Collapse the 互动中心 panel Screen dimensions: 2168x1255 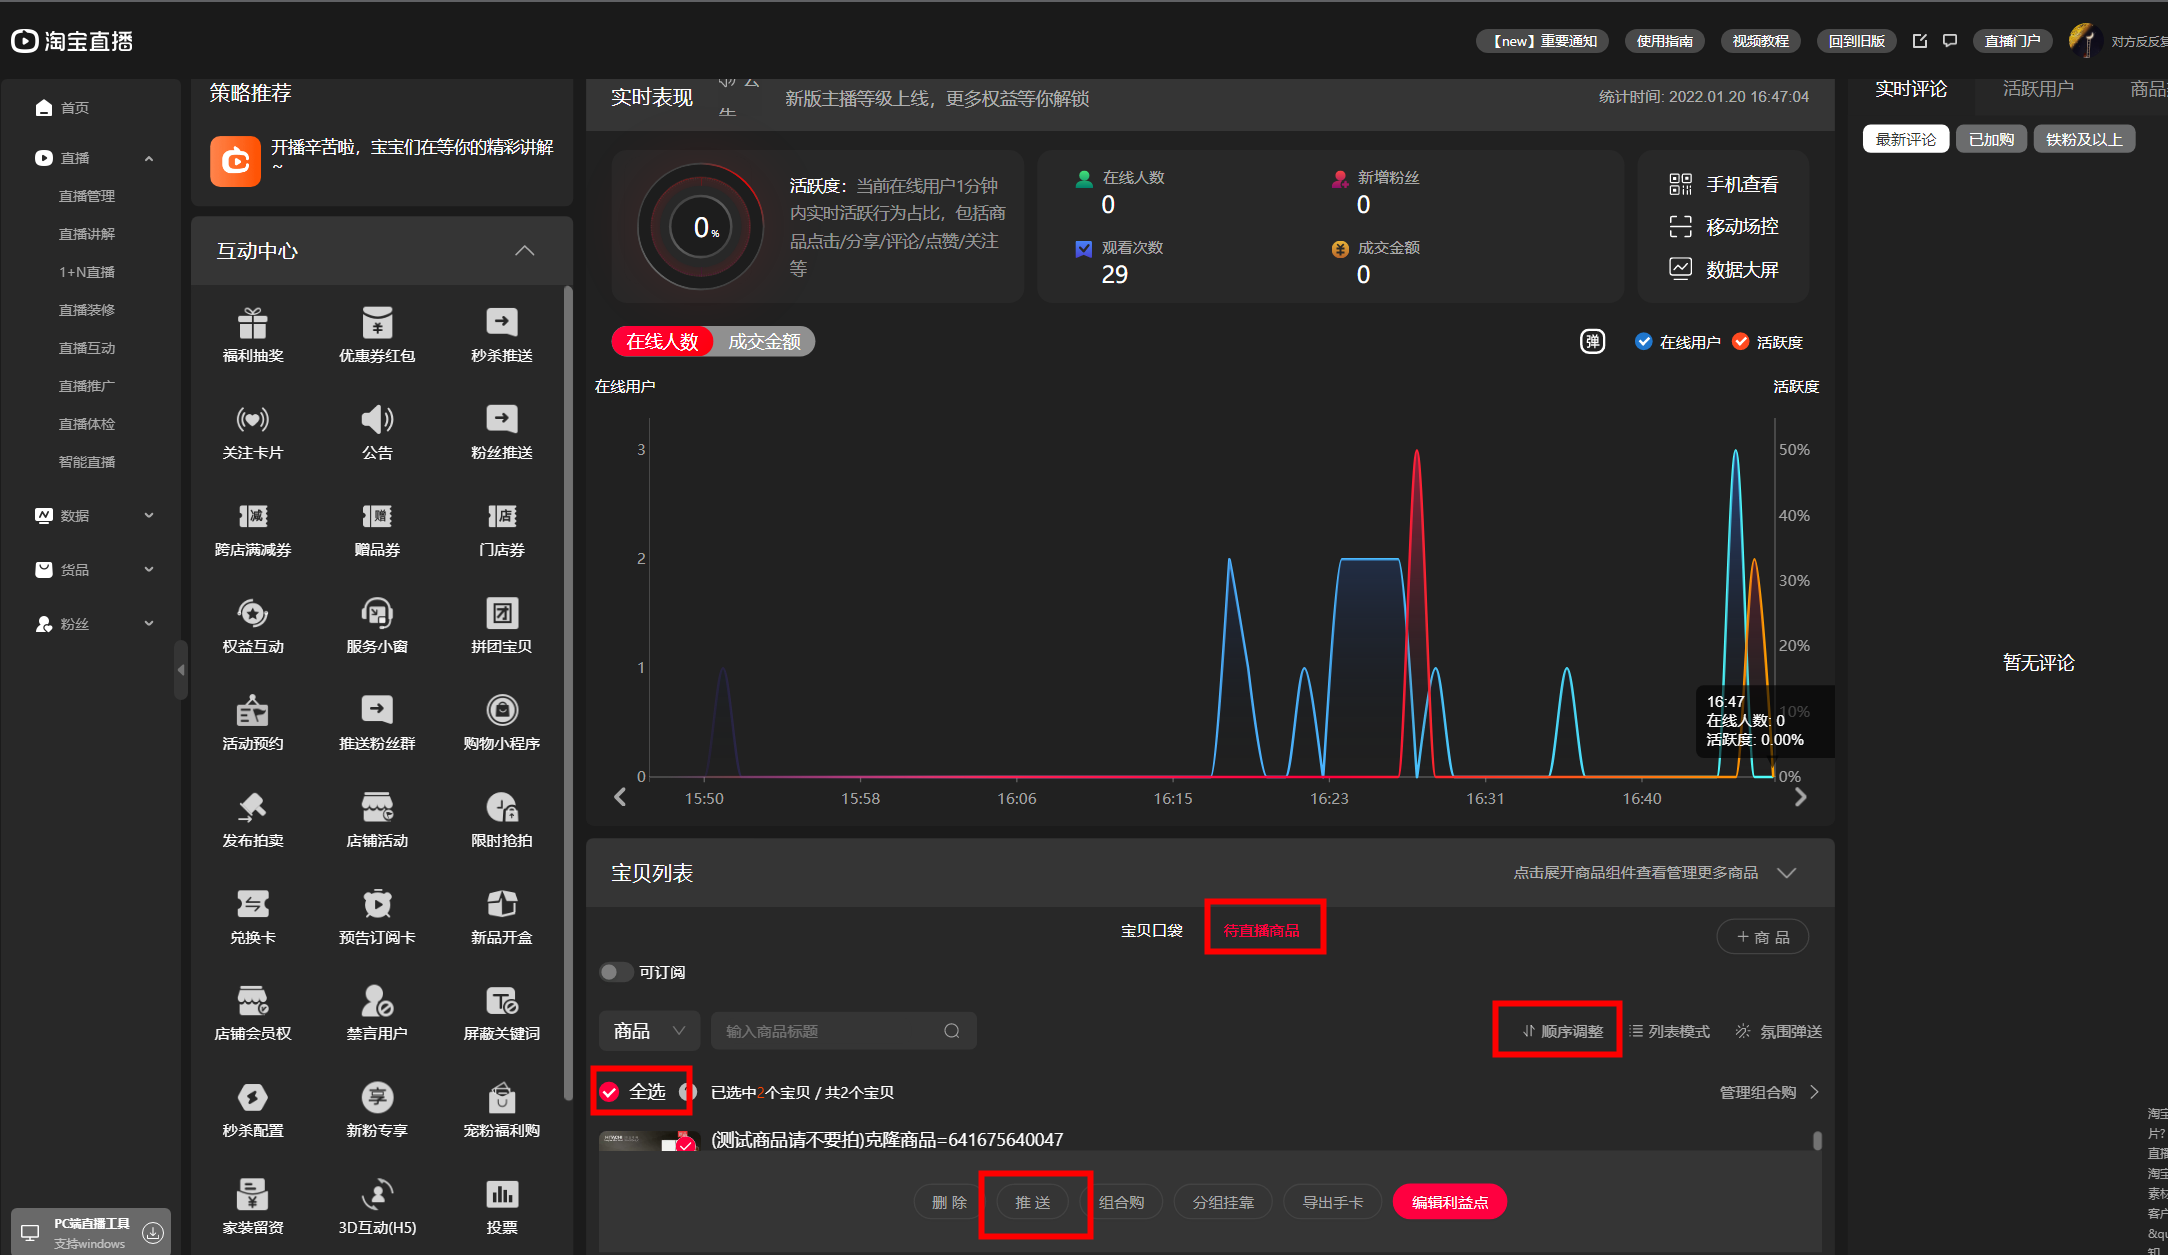[524, 251]
